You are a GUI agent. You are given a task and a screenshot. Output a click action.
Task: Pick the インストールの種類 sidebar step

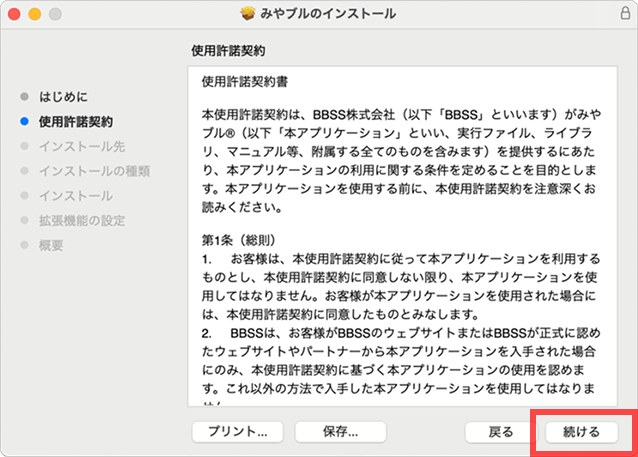coord(94,171)
